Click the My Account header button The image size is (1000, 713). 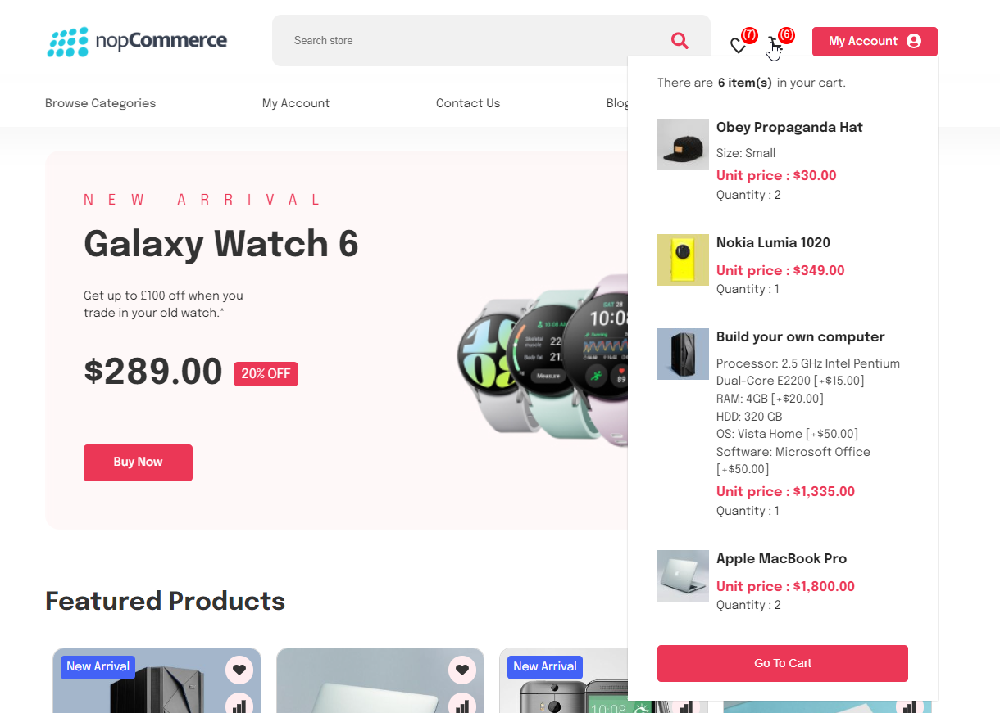tap(874, 41)
